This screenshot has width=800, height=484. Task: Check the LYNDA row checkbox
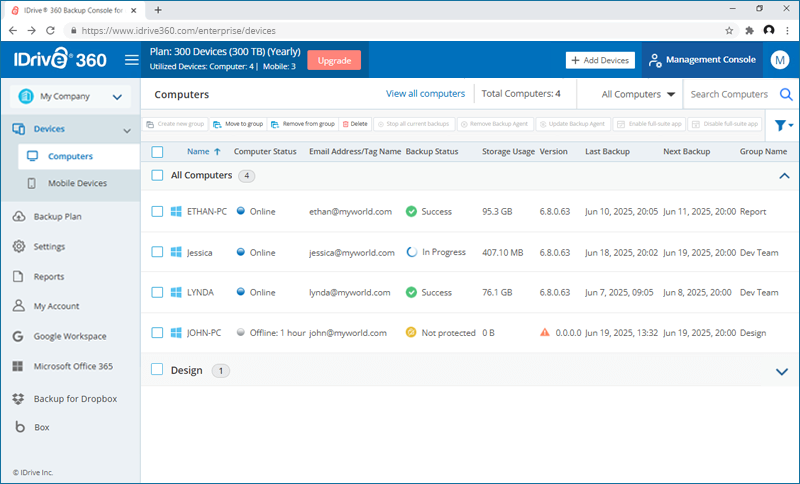(157, 292)
